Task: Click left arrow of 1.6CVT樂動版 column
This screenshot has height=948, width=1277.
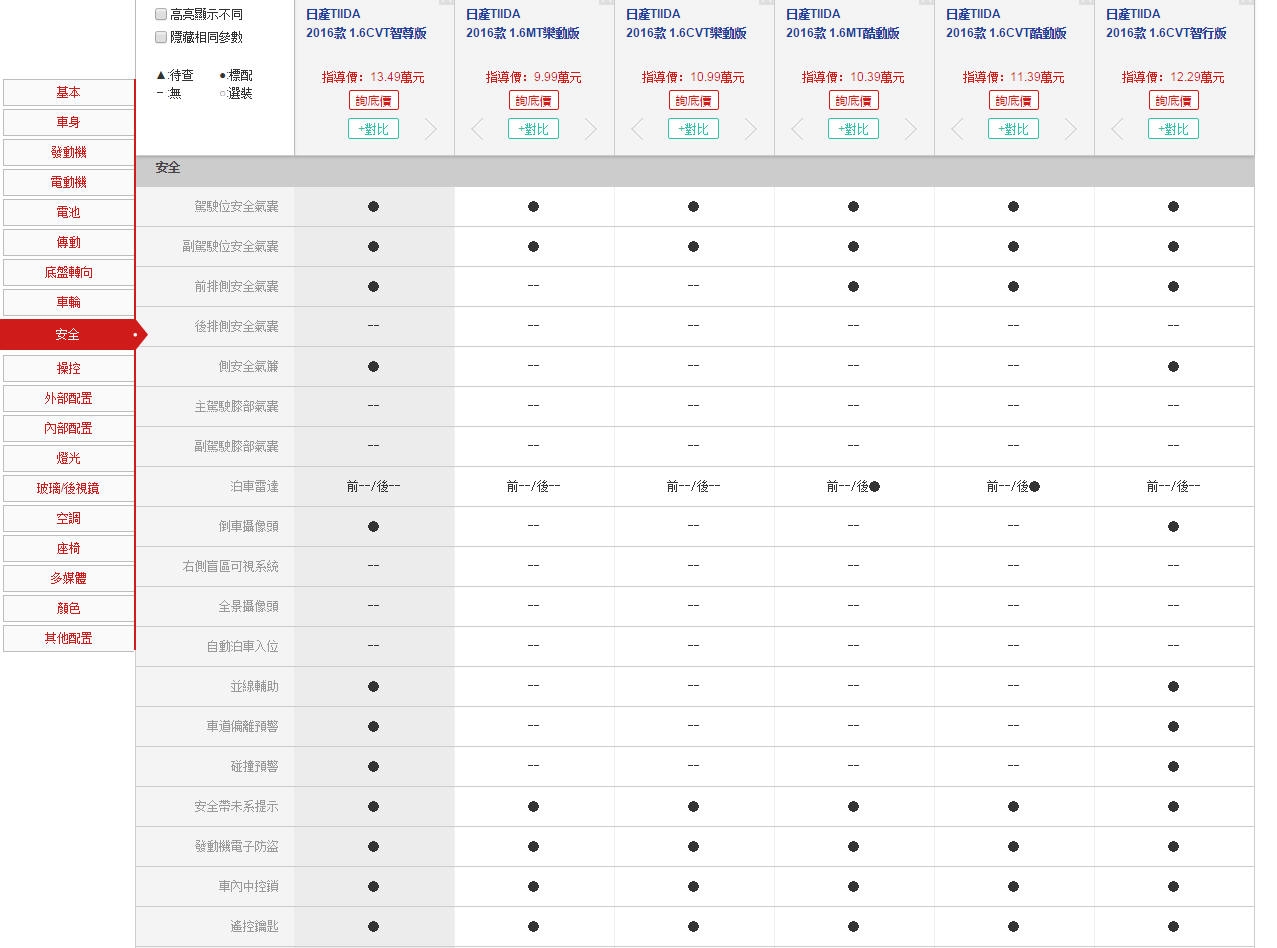Action: (x=637, y=129)
